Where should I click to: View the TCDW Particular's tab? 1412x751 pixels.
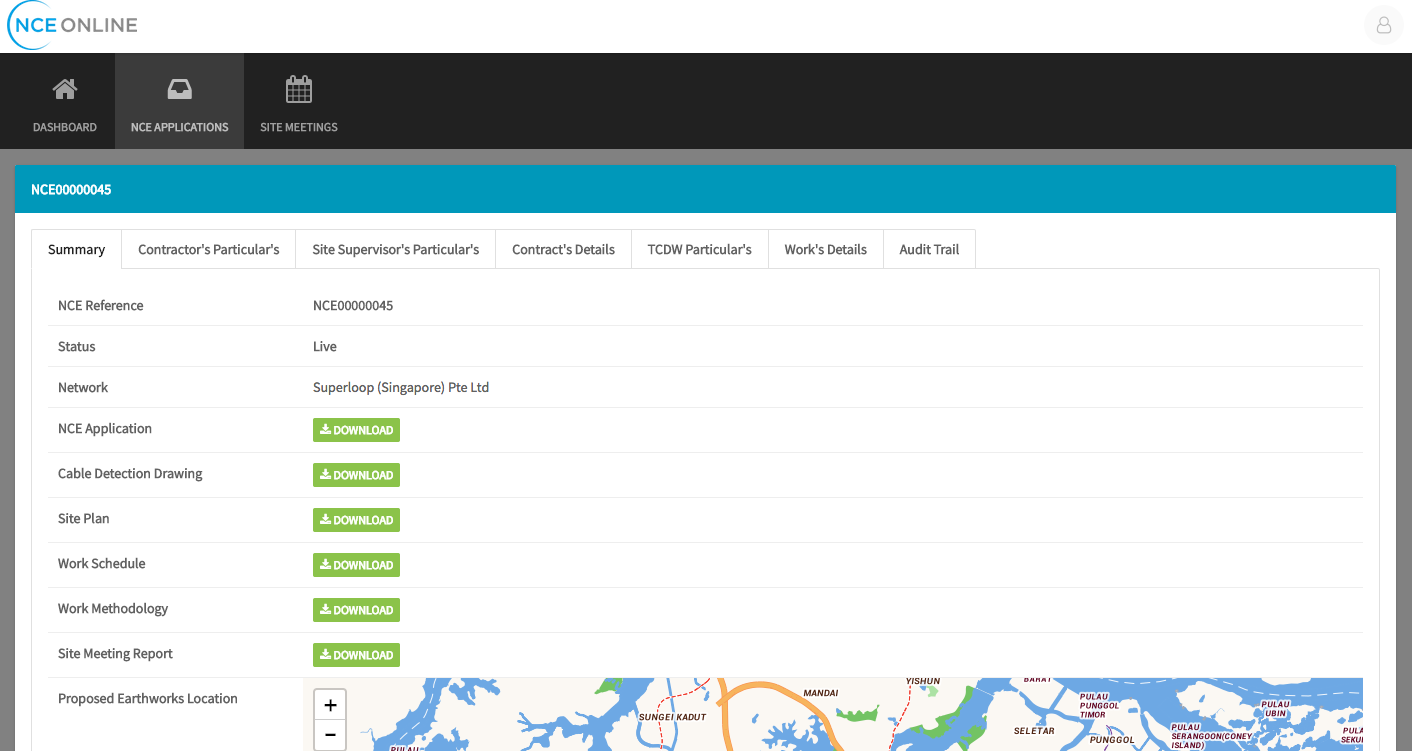click(x=699, y=249)
